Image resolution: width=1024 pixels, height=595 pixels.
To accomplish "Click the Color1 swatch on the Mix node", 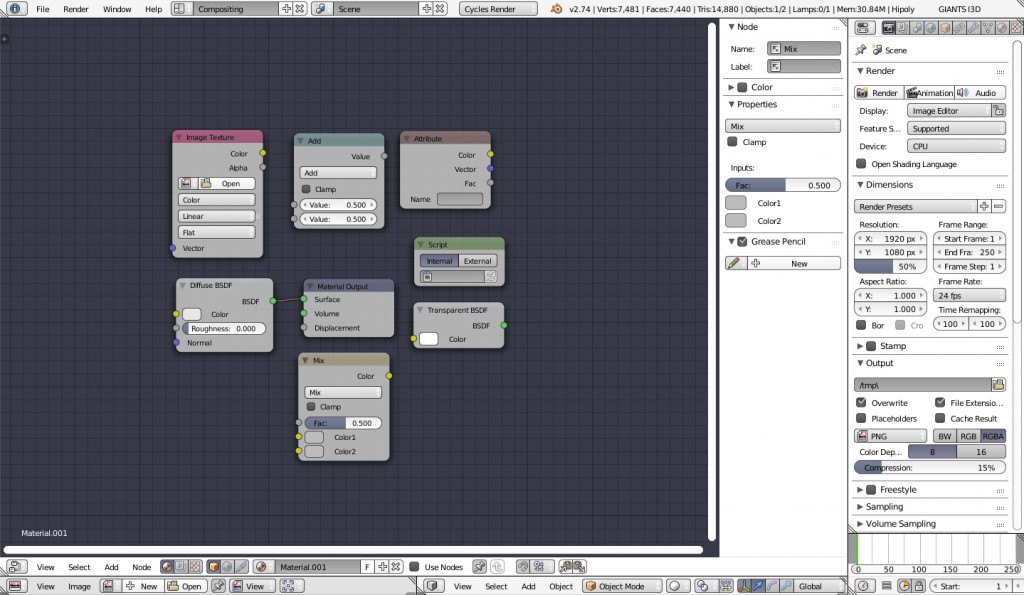I will click(315, 437).
